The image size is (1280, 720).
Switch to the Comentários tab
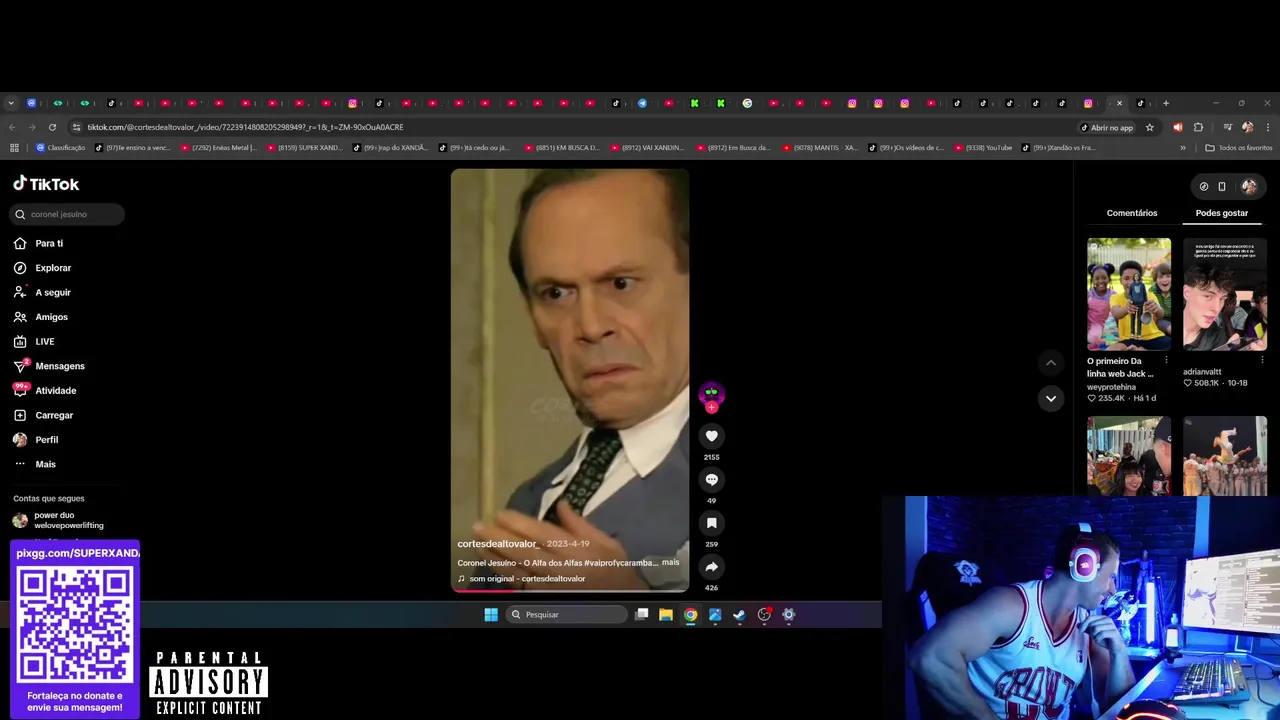[1132, 213]
